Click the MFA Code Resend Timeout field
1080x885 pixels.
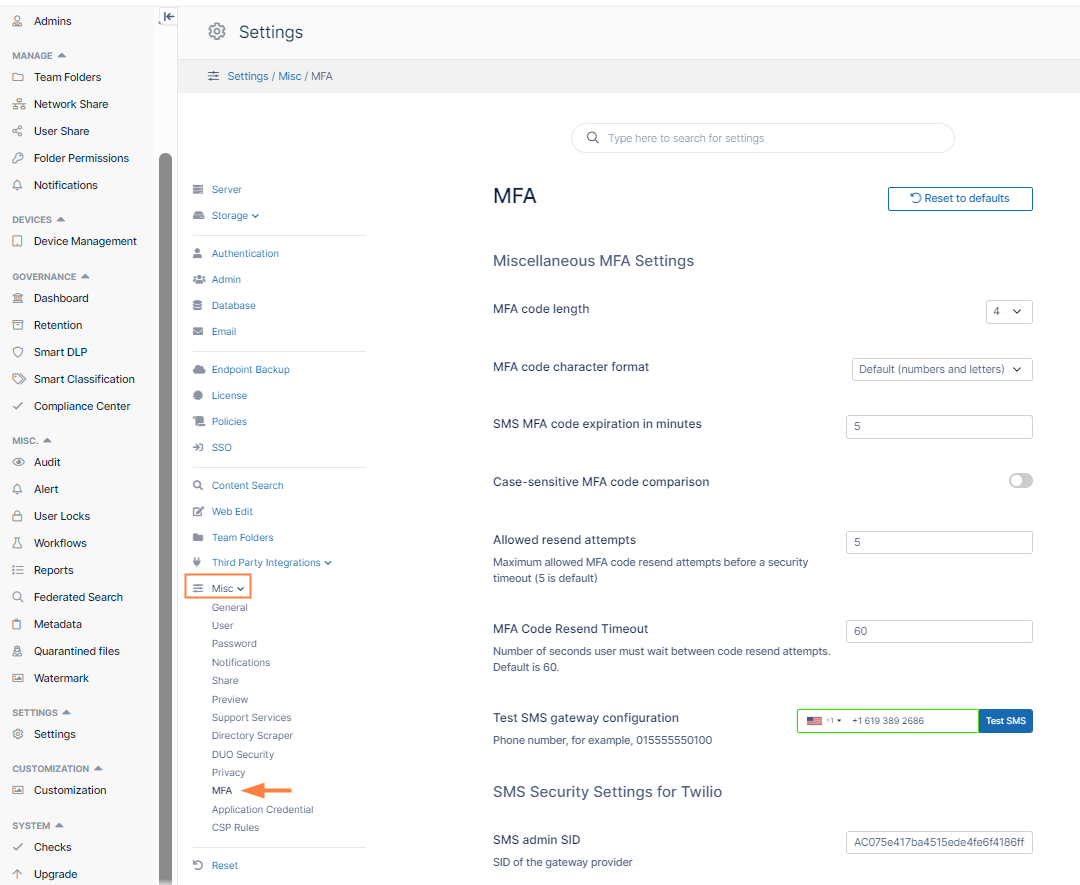939,631
